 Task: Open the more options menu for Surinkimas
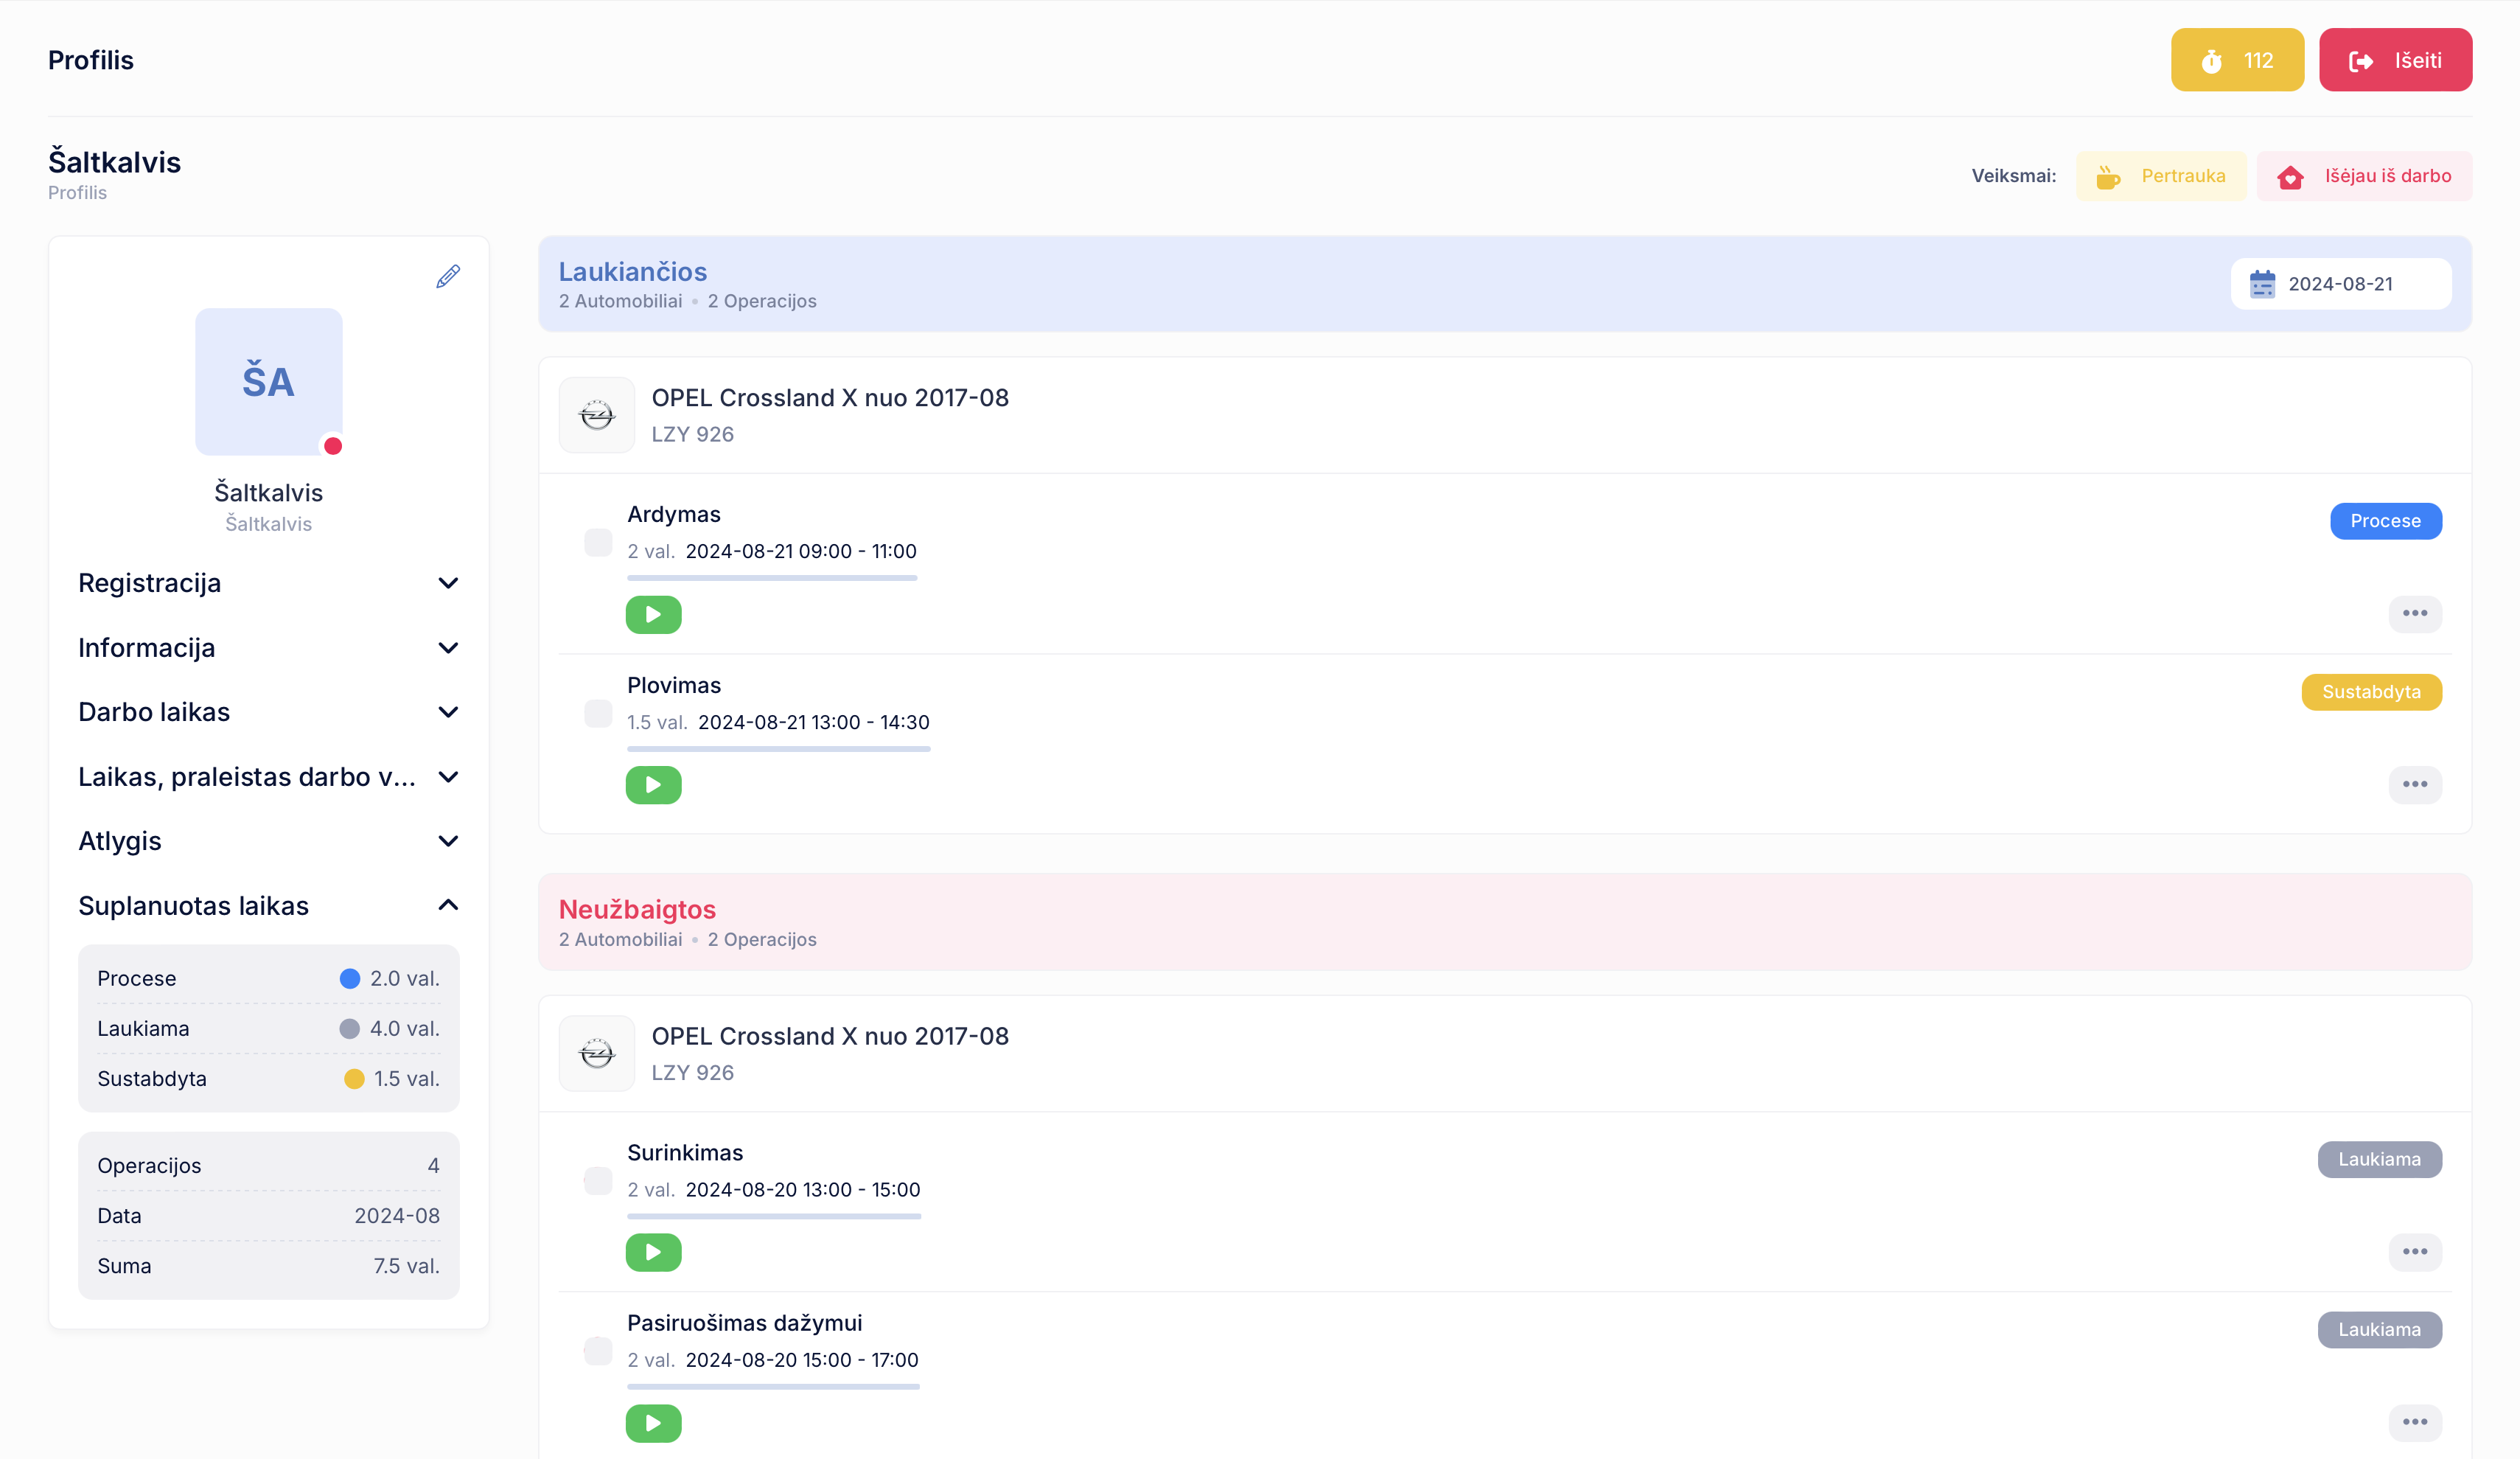pyautogui.click(x=2414, y=1251)
